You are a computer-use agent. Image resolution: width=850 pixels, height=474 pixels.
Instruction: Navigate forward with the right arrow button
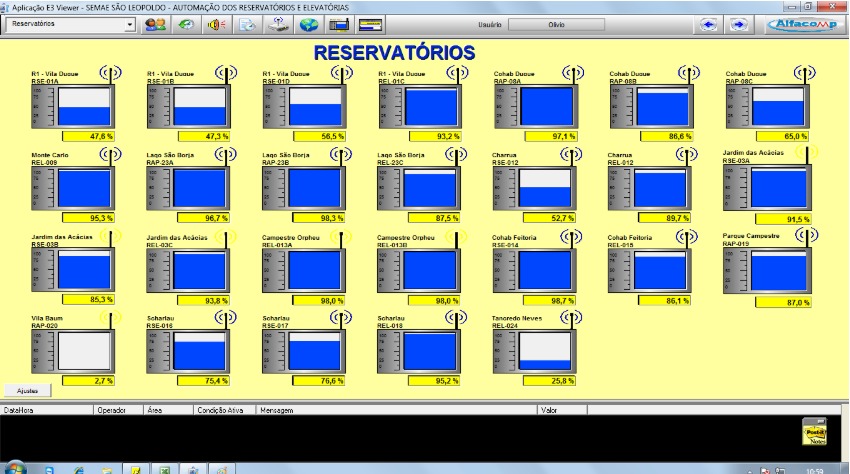pos(738,24)
